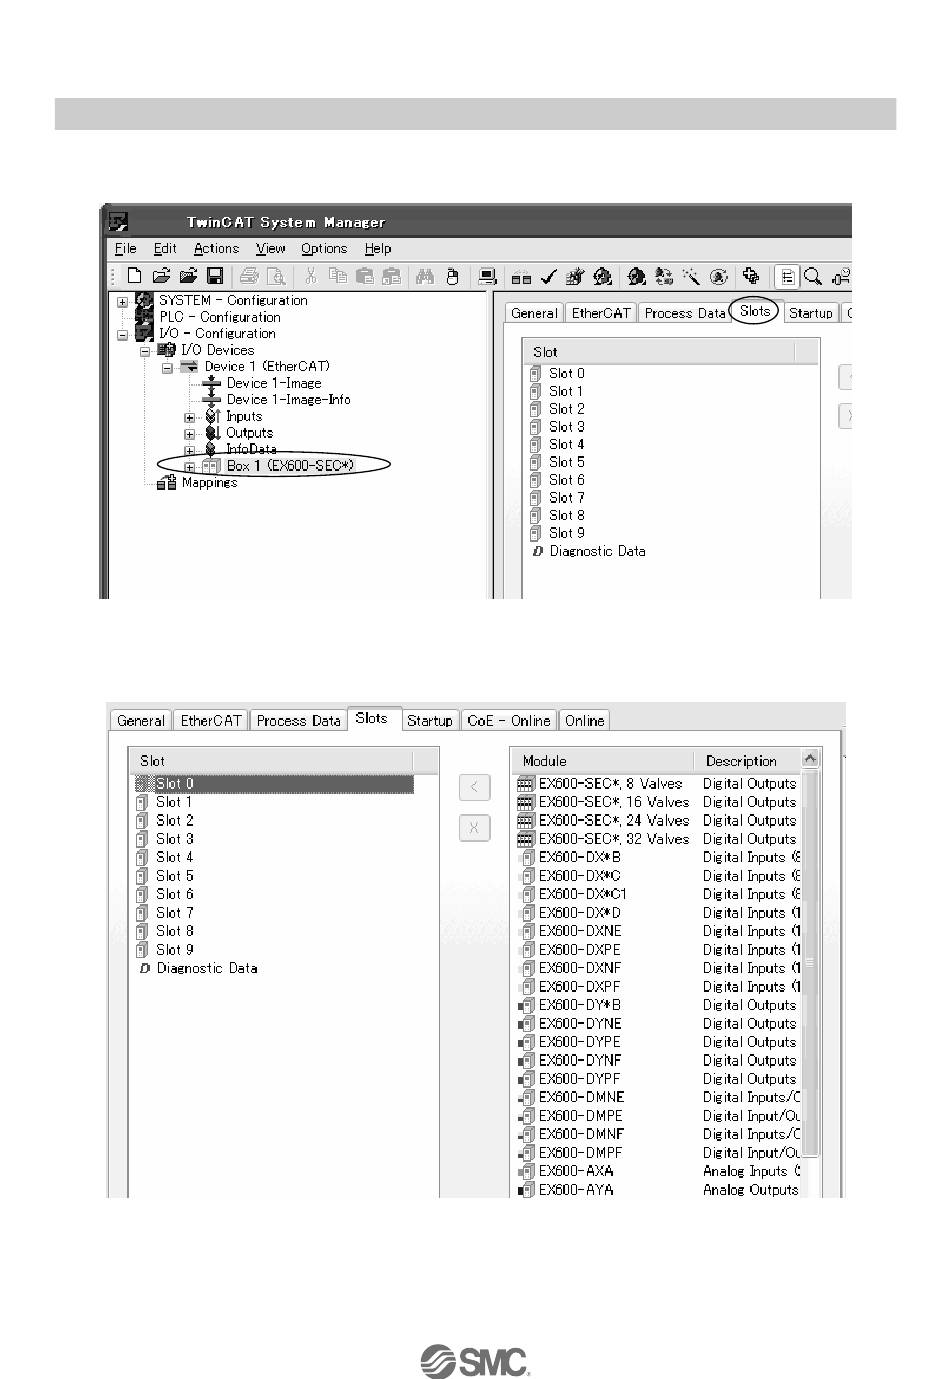Select the EX600-DMNE module icon
Viewport: 950px width, 1379px height.
527,1097
